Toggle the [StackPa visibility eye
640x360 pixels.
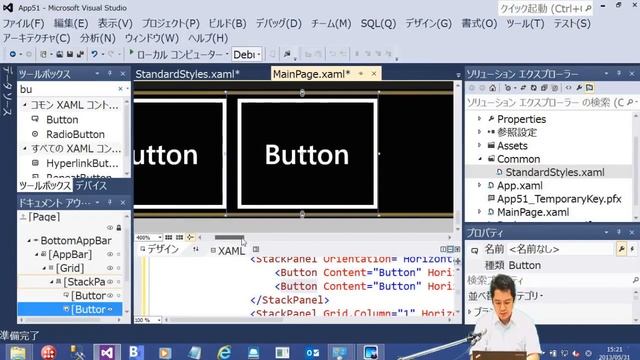click(x=110, y=282)
